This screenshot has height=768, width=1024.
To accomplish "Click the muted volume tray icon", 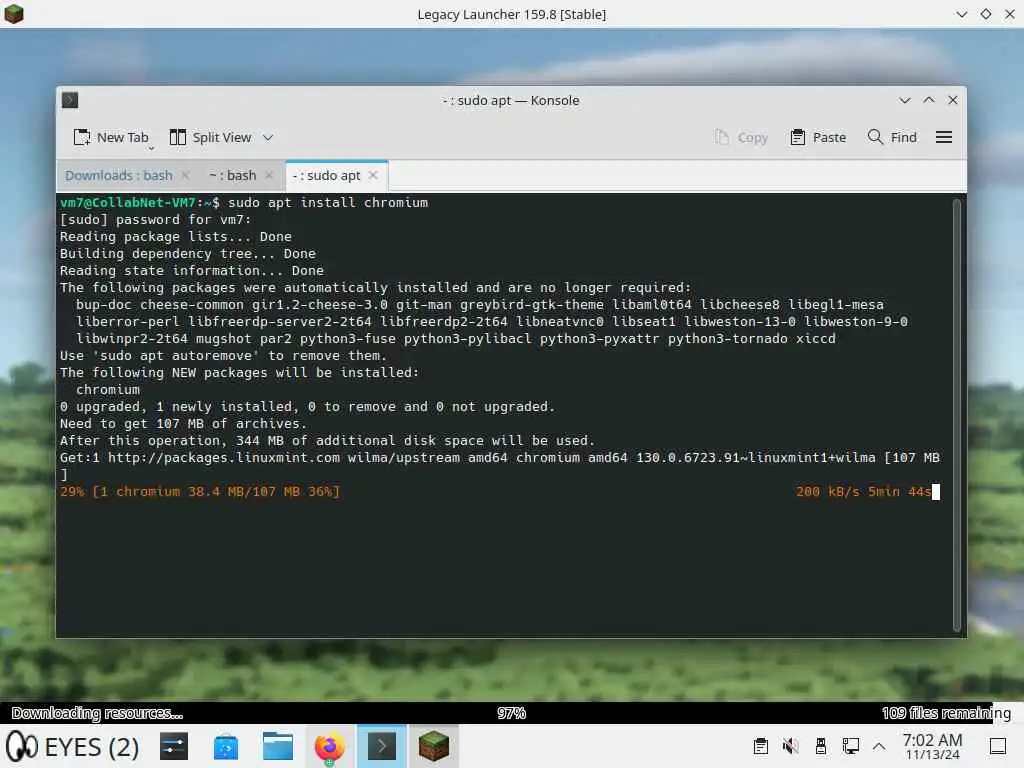I will pos(790,746).
